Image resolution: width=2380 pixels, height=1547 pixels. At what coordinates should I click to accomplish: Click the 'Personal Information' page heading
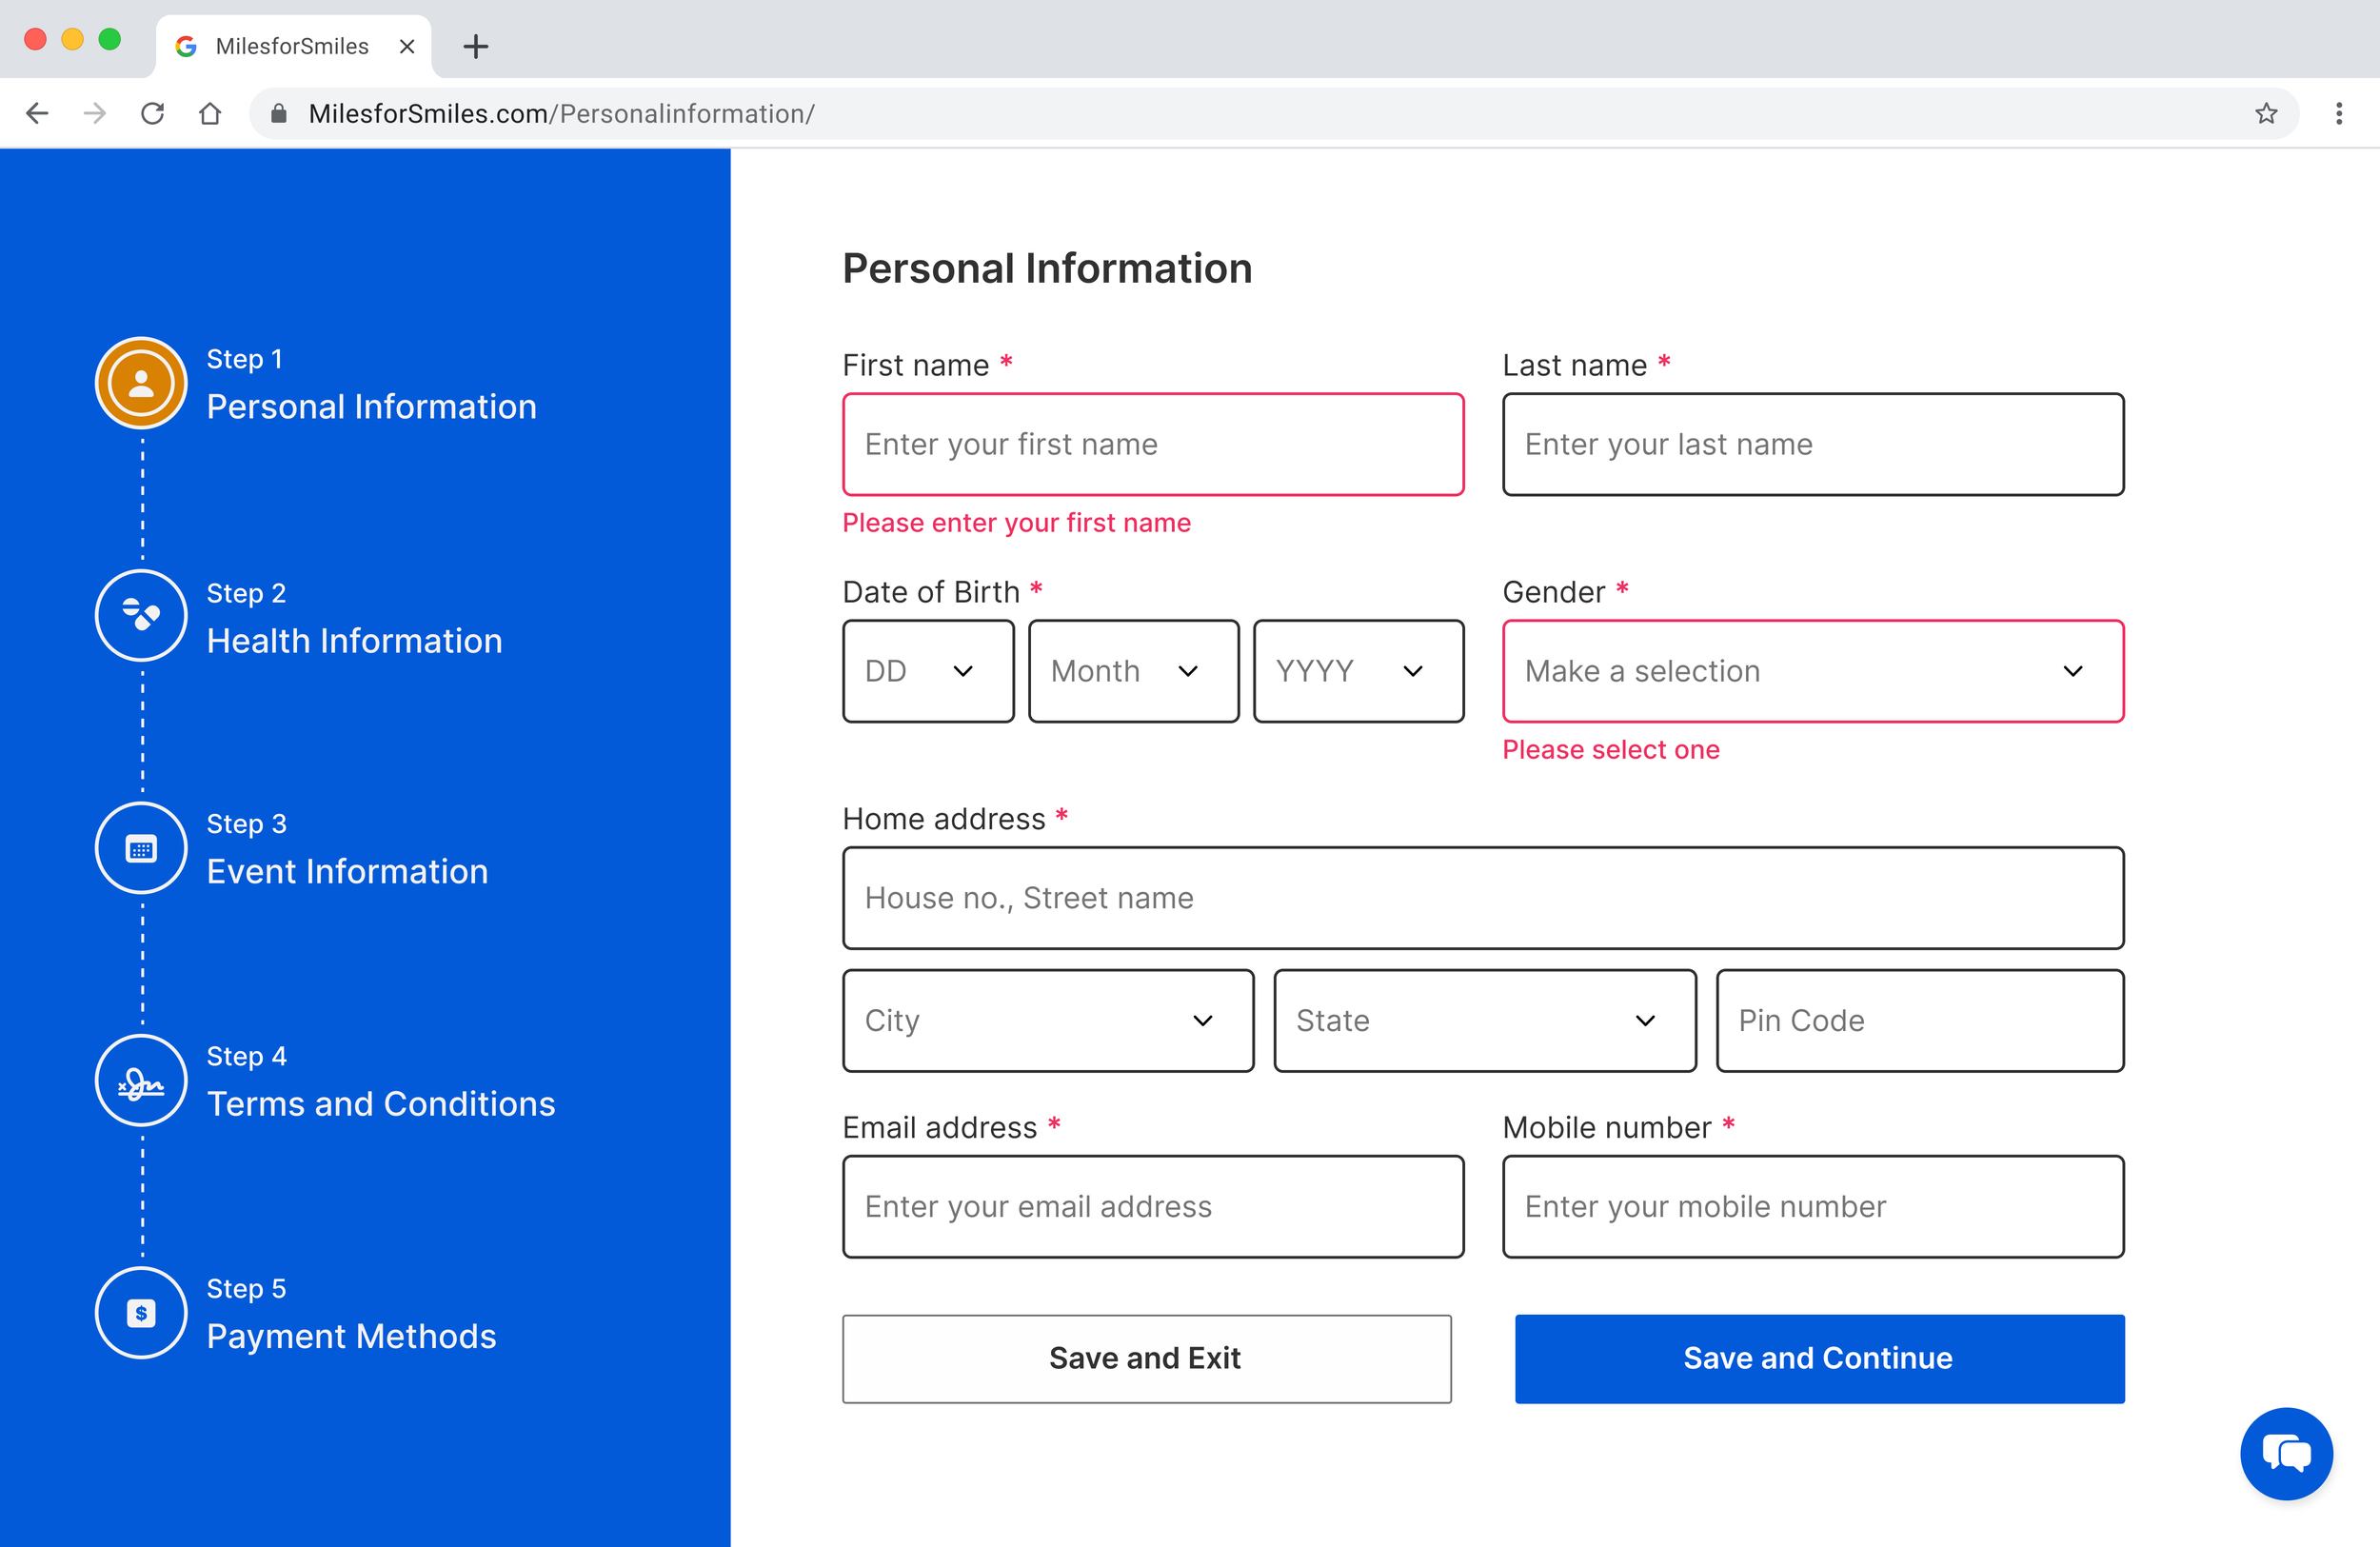pos(1047,268)
